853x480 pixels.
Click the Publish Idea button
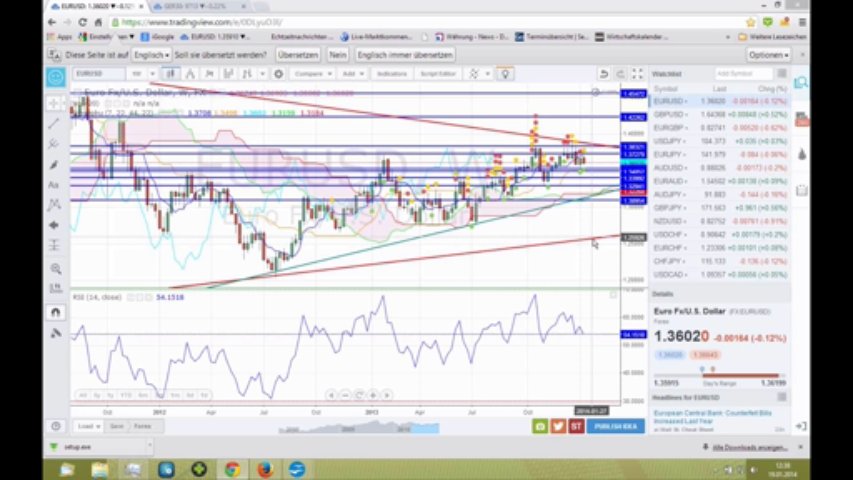616,426
